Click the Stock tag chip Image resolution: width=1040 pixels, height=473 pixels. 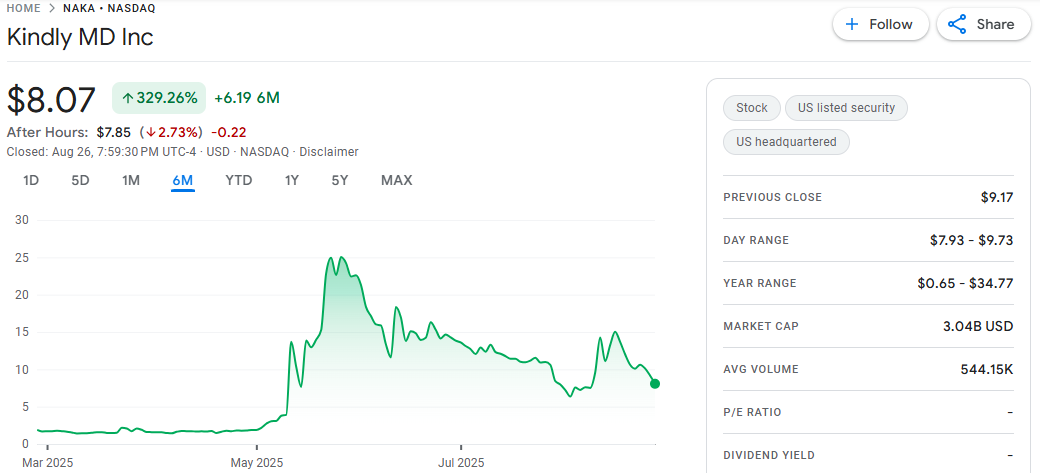pos(751,107)
